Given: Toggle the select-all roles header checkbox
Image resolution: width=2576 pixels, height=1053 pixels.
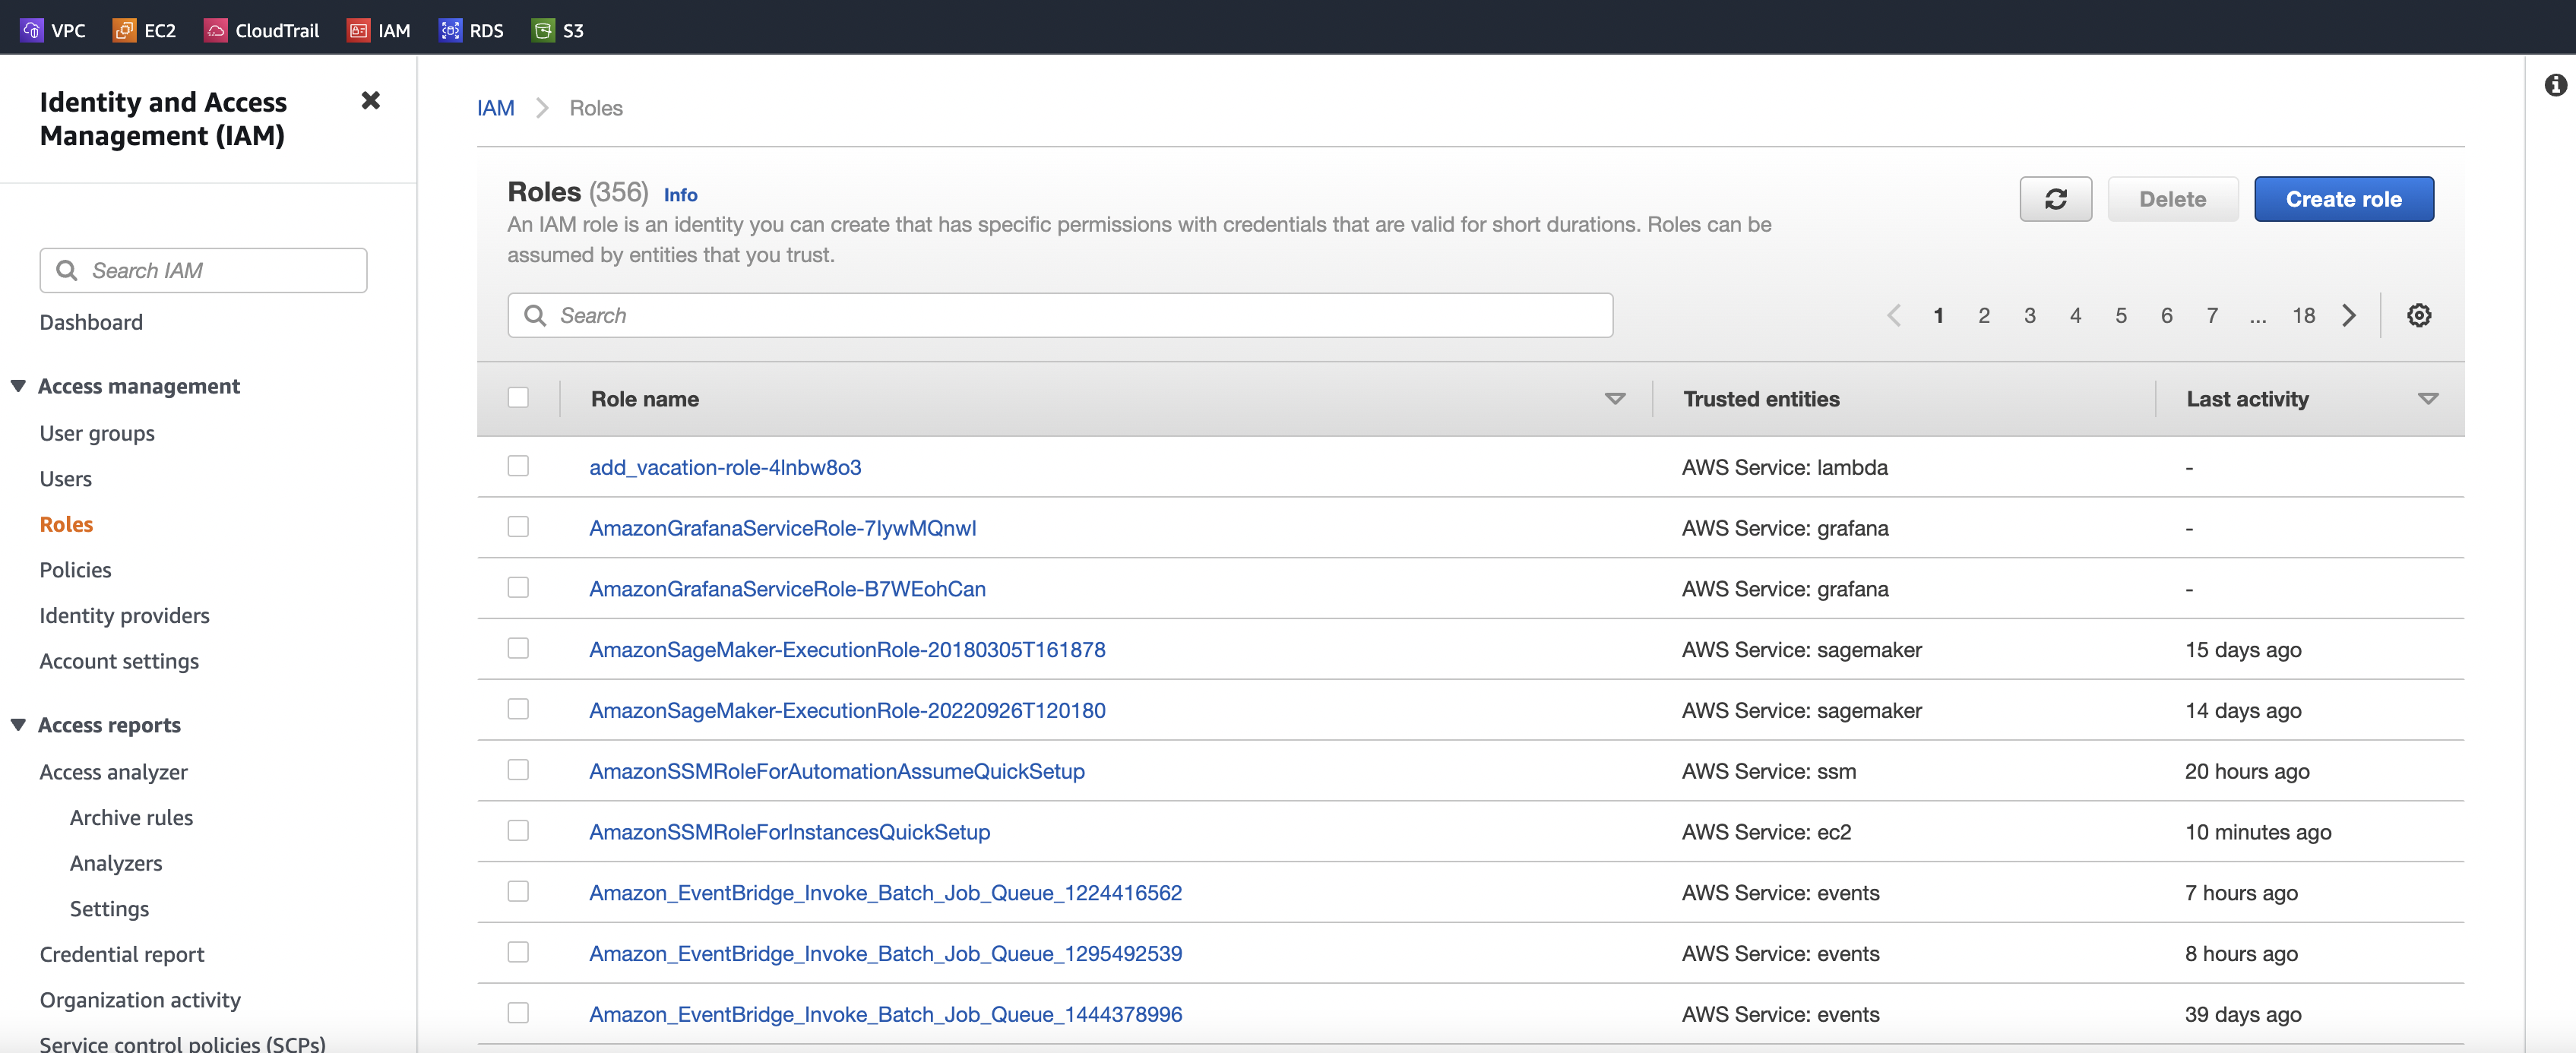Looking at the screenshot, I should click(x=518, y=398).
